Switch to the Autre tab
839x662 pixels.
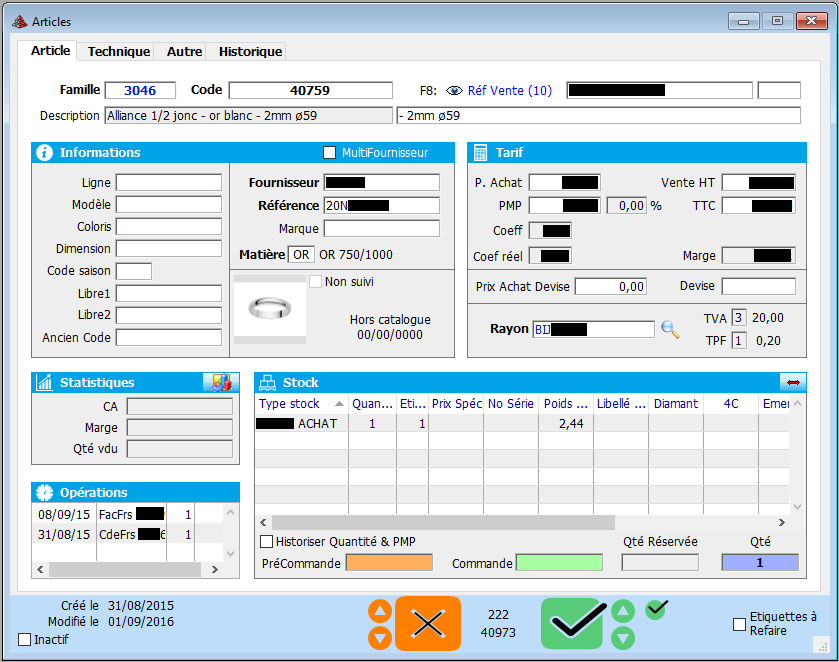point(184,51)
